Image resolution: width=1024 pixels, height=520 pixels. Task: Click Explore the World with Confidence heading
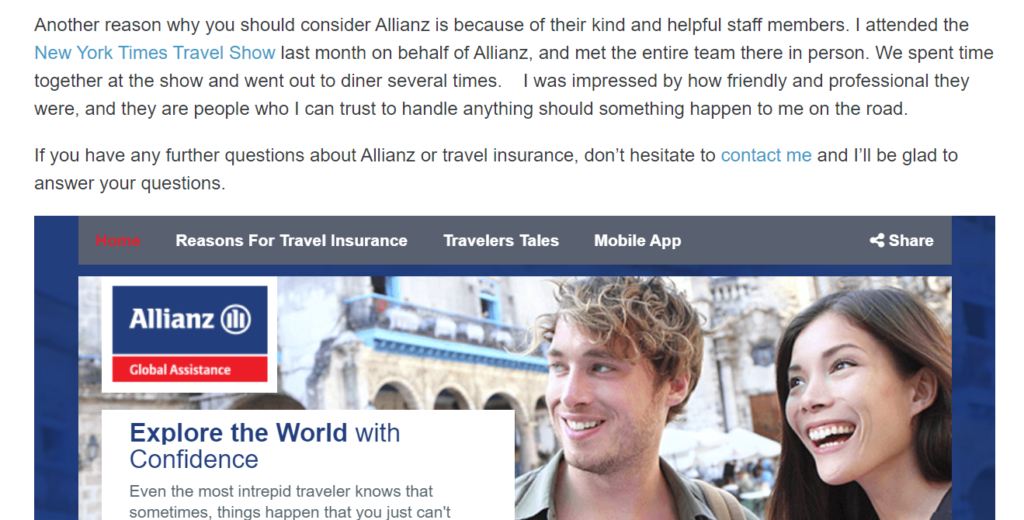[x=264, y=446]
